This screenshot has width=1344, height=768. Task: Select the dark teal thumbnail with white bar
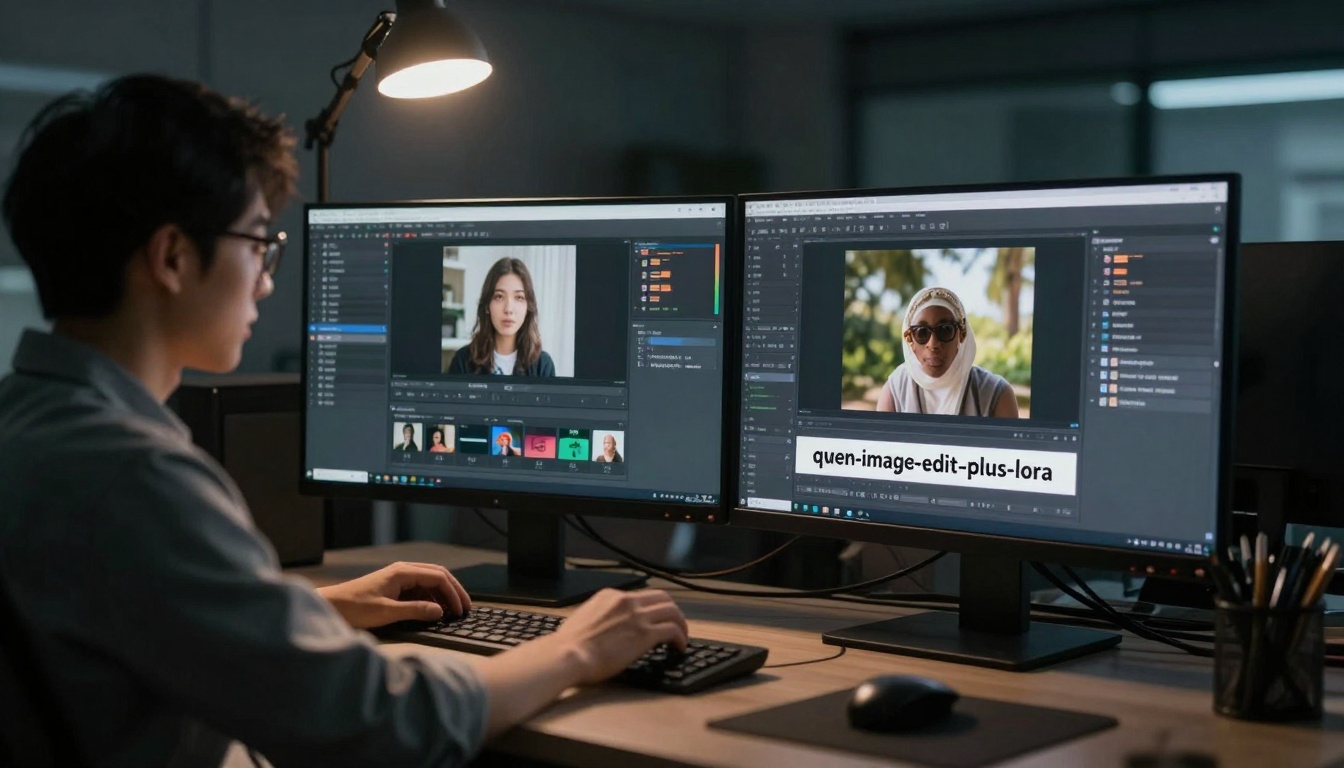coord(473,439)
